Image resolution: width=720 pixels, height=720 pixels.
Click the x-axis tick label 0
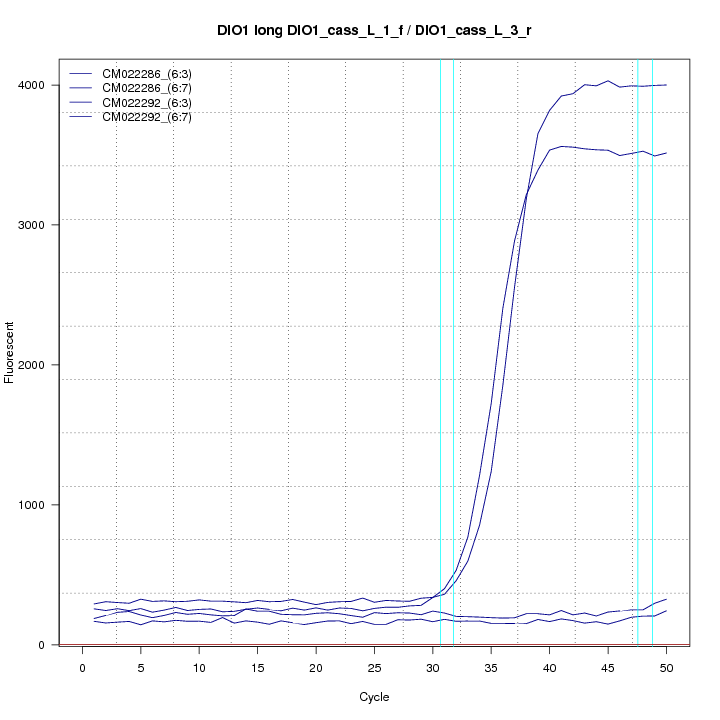(x=82, y=667)
